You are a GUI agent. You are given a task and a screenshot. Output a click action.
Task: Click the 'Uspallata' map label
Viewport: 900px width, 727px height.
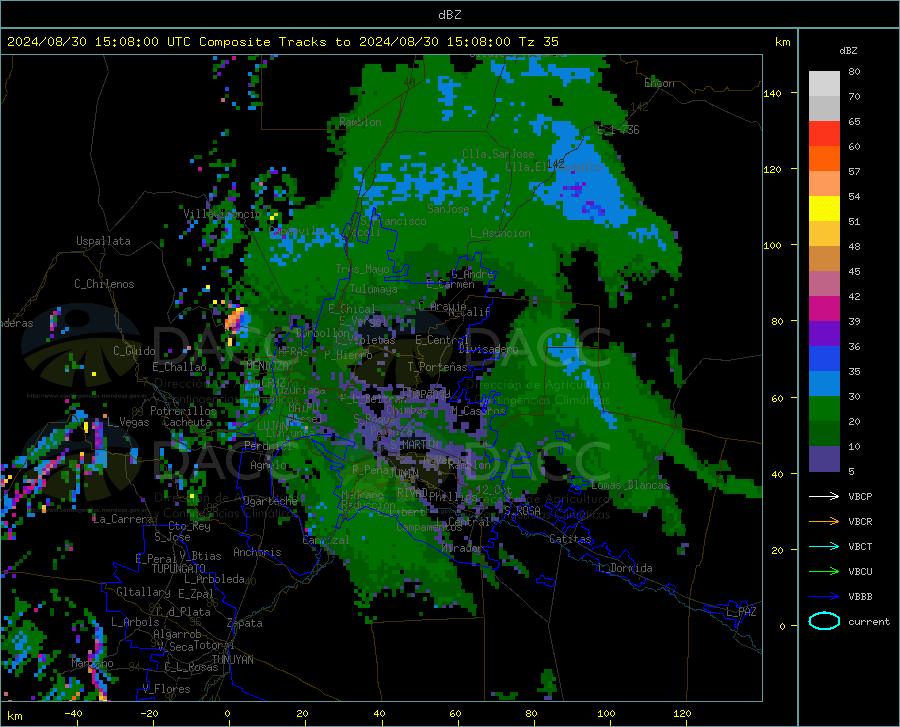[103, 241]
